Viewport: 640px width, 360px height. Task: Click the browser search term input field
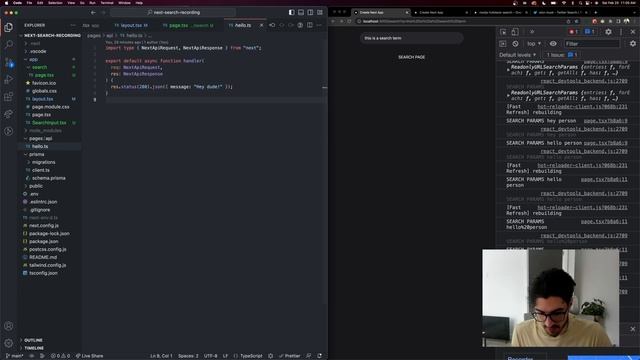click(x=411, y=38)
